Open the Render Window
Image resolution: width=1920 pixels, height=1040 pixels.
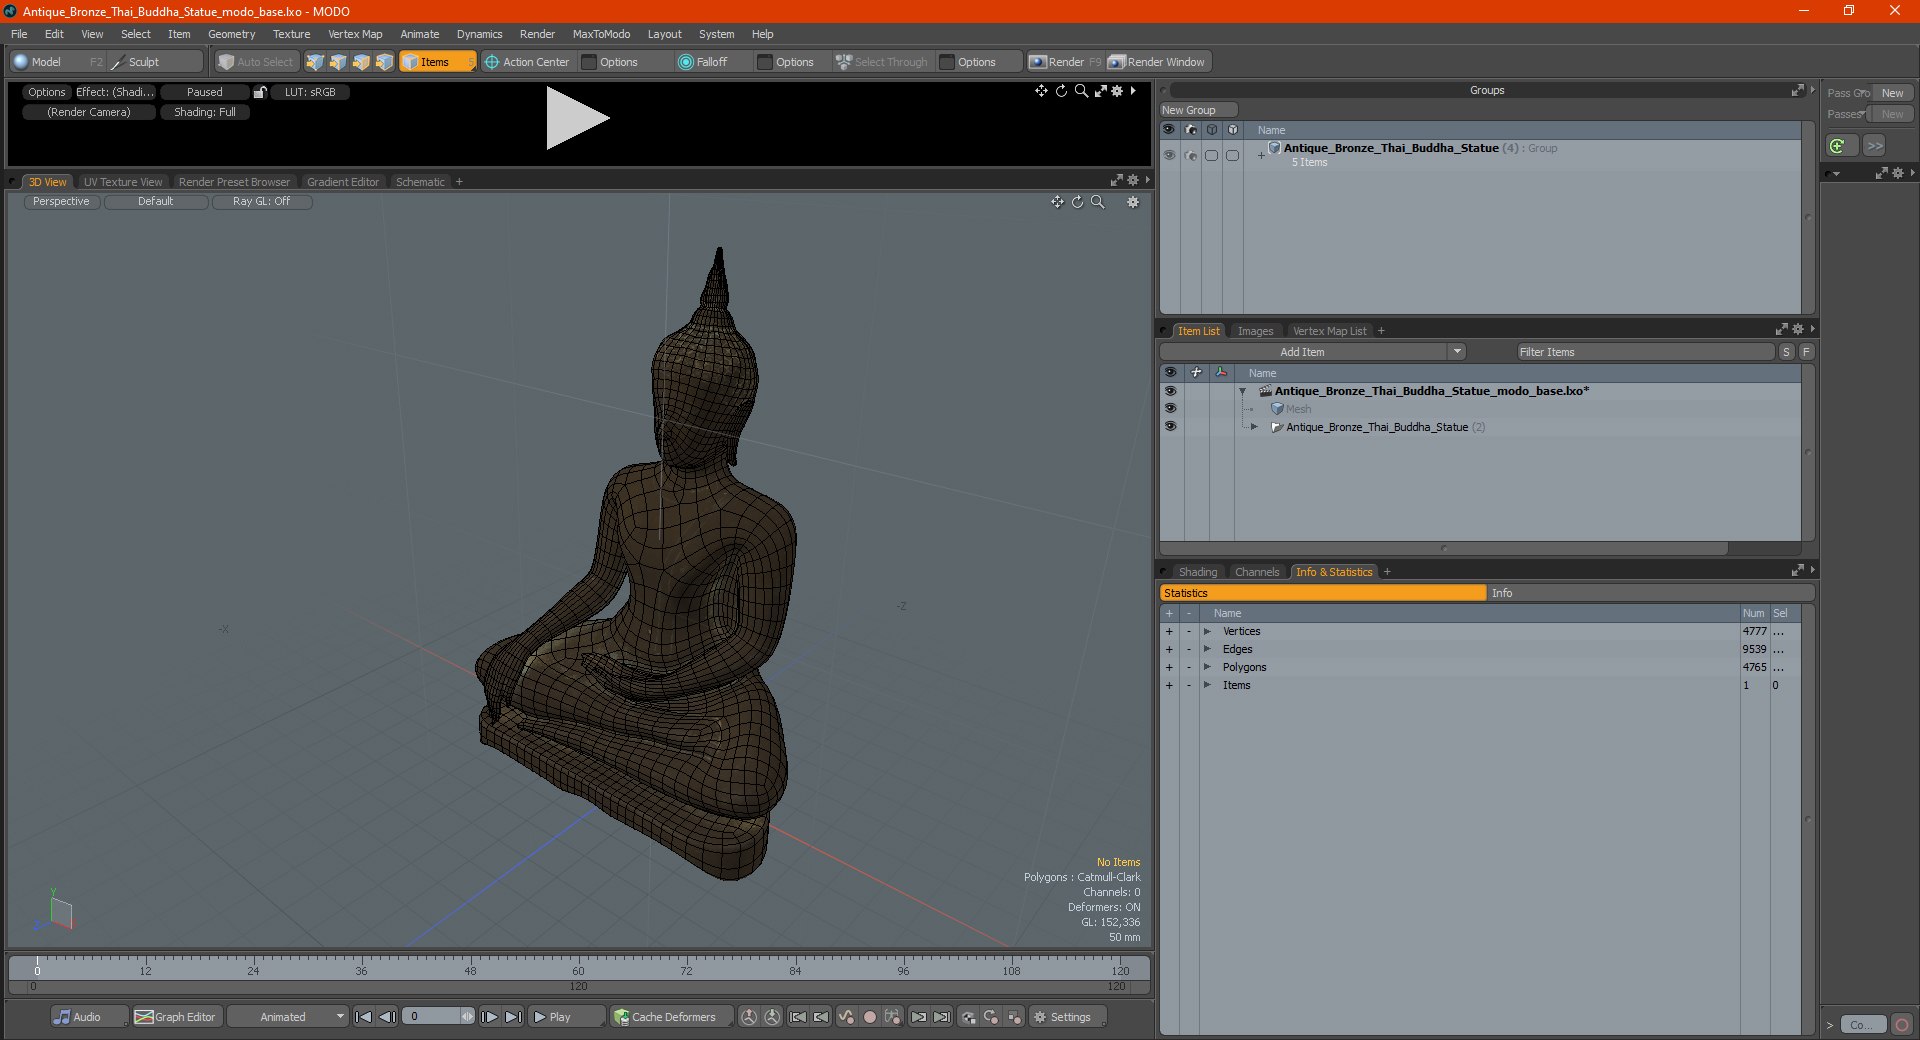(x=1158, y=62)
